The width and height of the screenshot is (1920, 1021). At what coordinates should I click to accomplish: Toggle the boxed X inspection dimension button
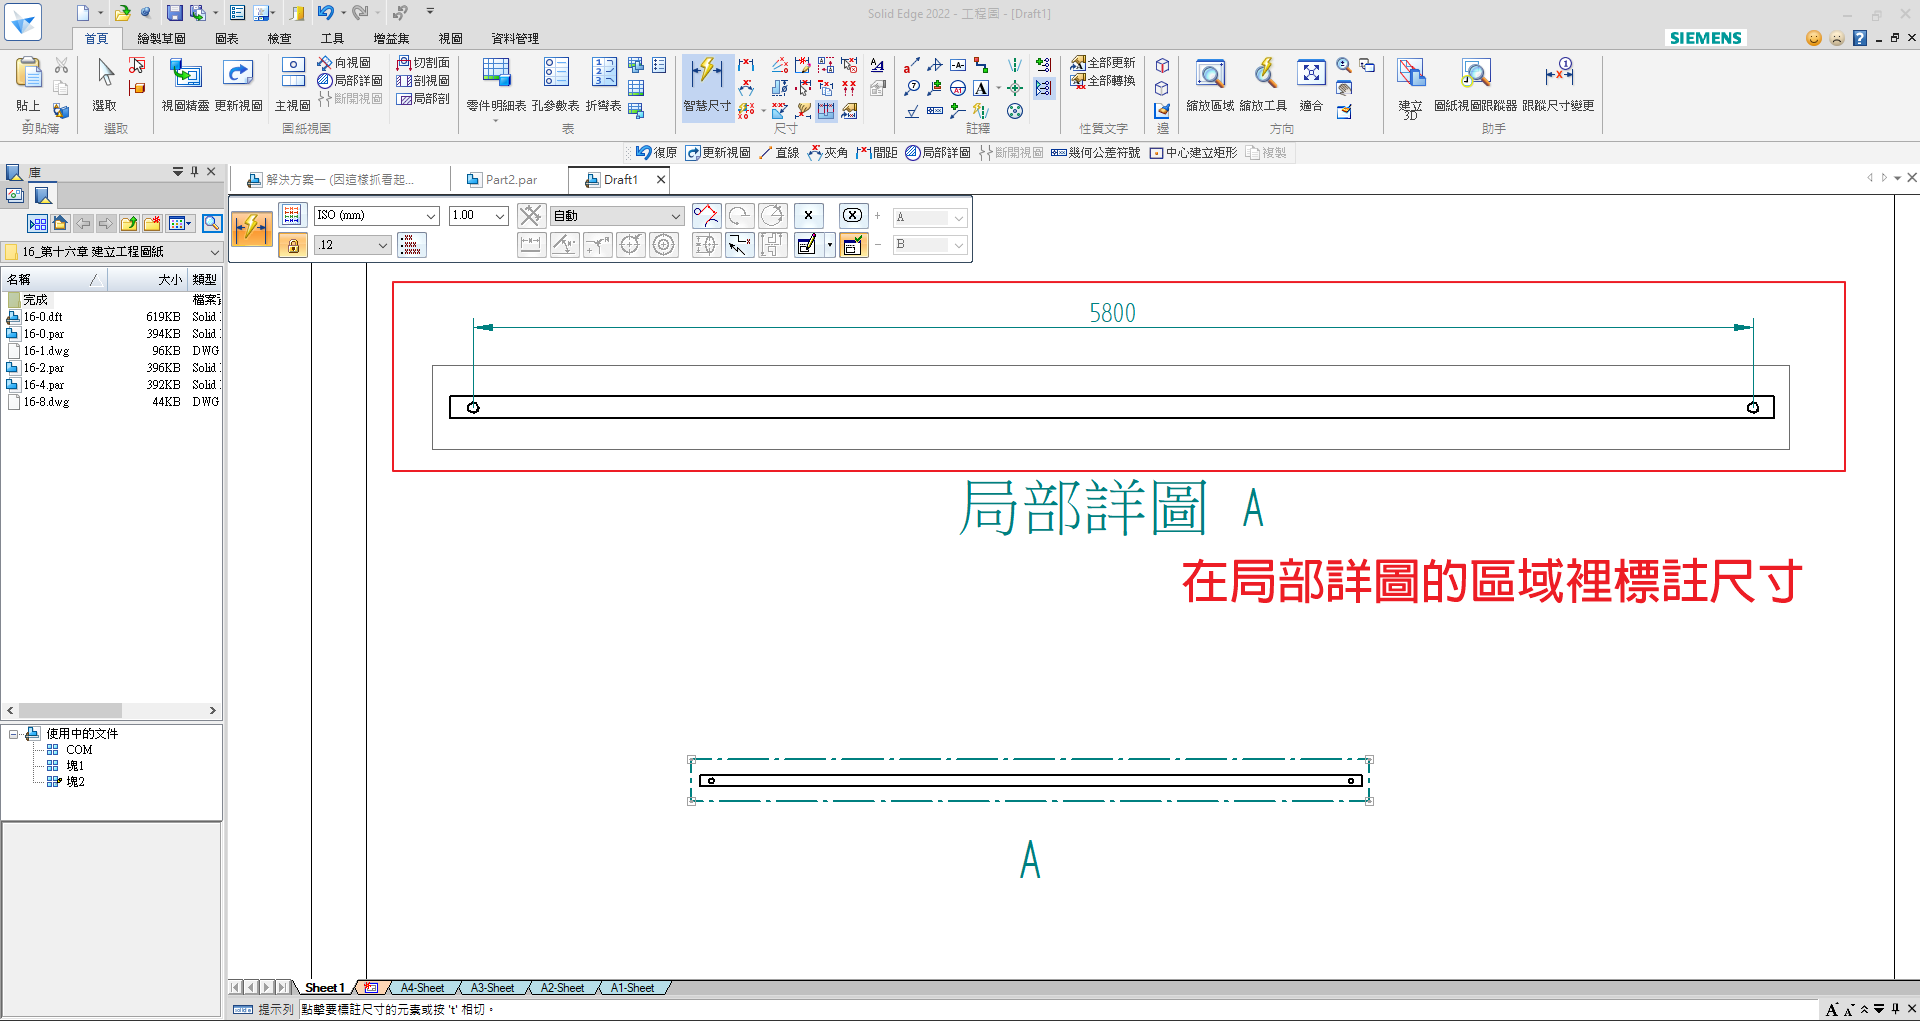[x=852, y=216]
